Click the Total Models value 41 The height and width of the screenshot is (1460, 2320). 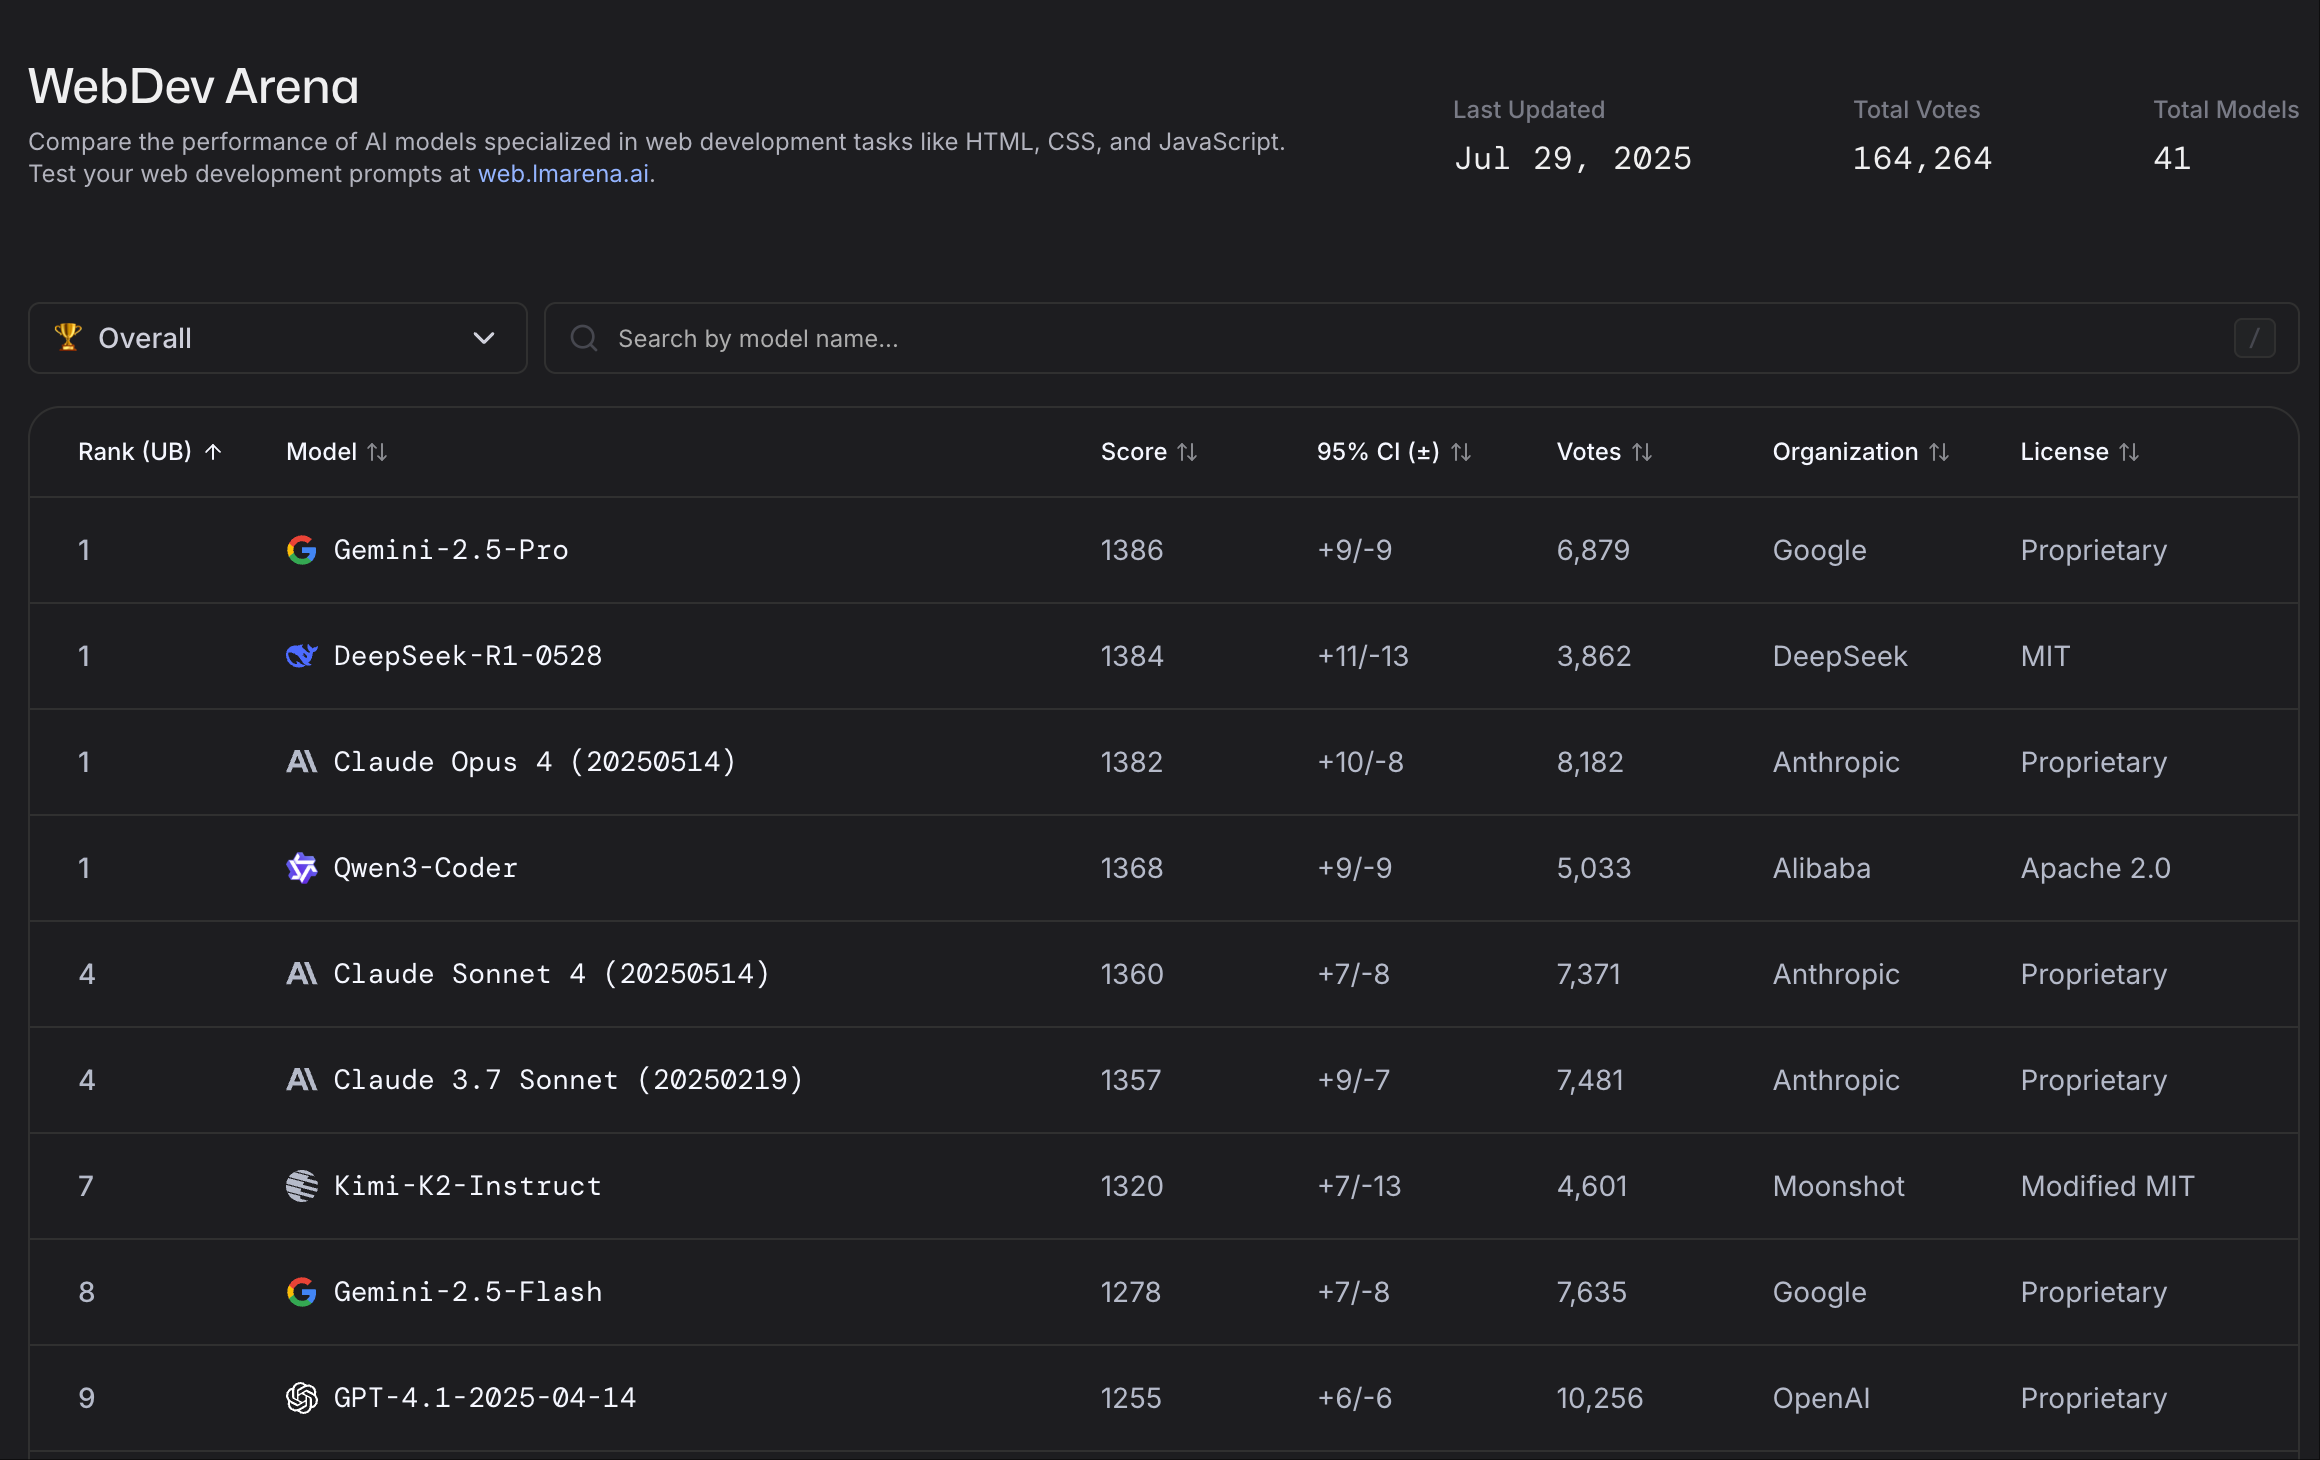[2172, 158]
